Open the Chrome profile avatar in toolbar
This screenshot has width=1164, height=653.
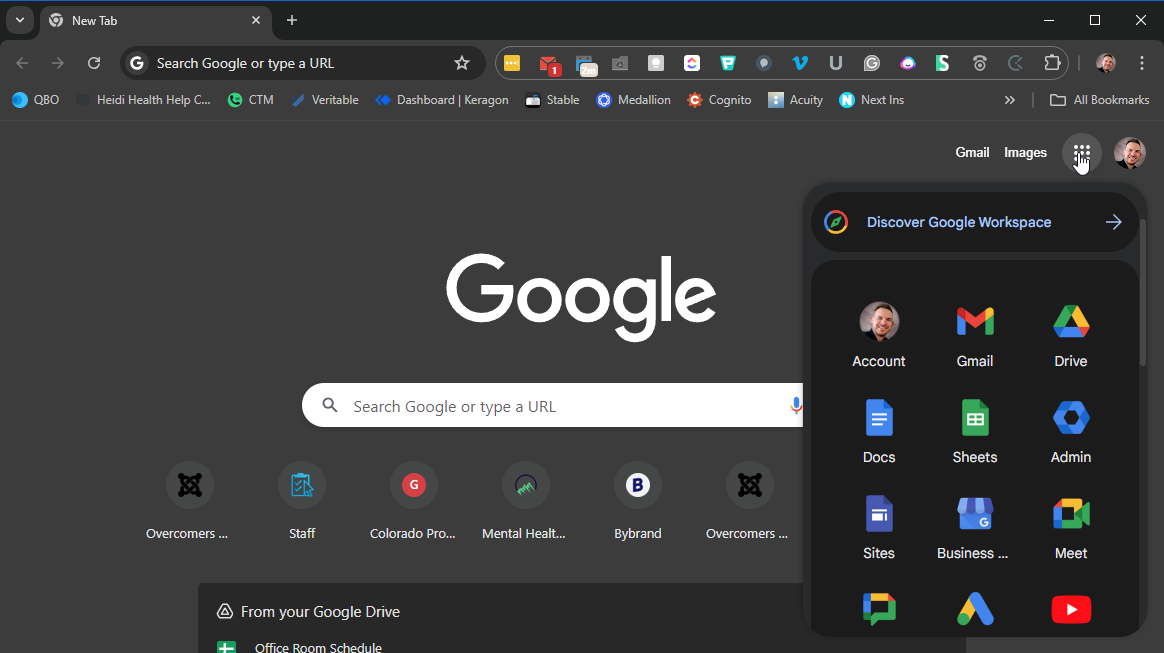click(x=1106, y=63)
